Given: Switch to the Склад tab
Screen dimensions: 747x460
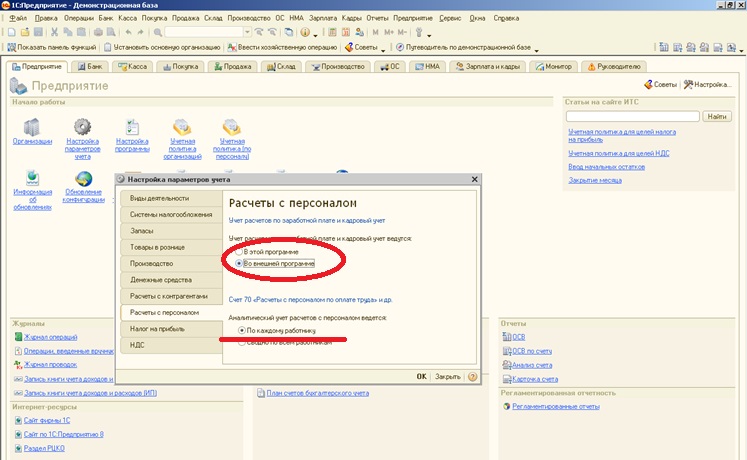Looking at the screenshot, I should (281, 67).
